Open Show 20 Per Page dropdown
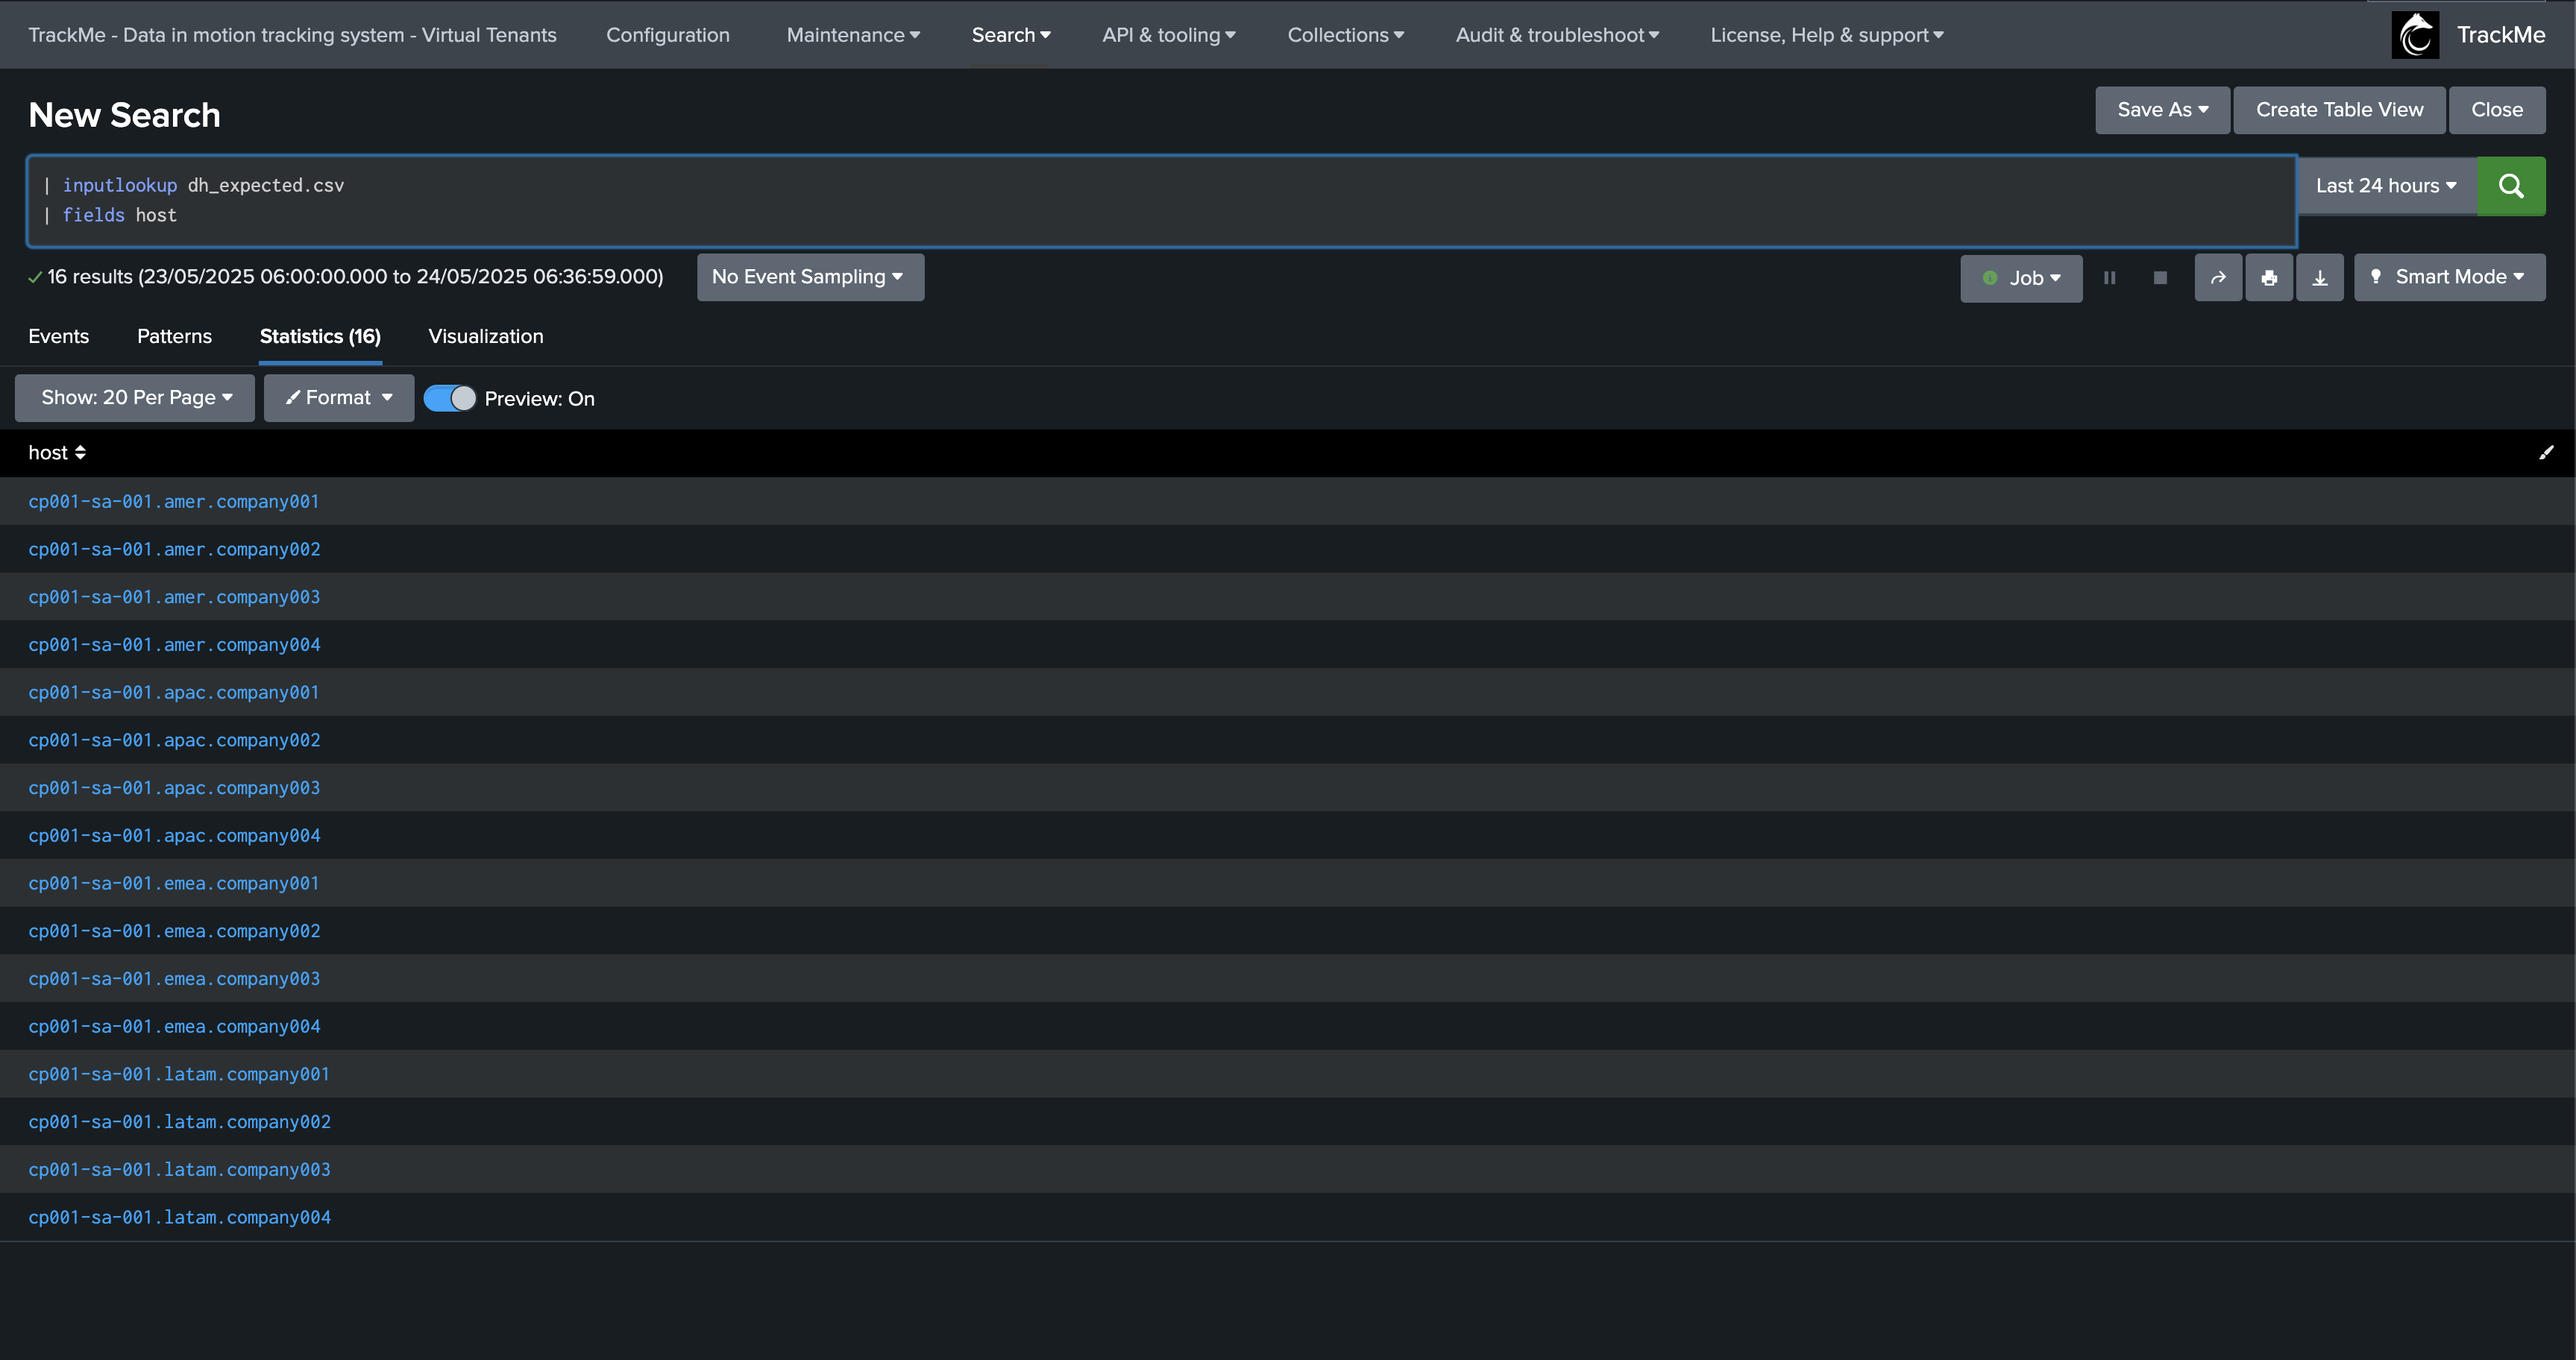This screenshot has width=2576, height=1360. click(135, 398)
